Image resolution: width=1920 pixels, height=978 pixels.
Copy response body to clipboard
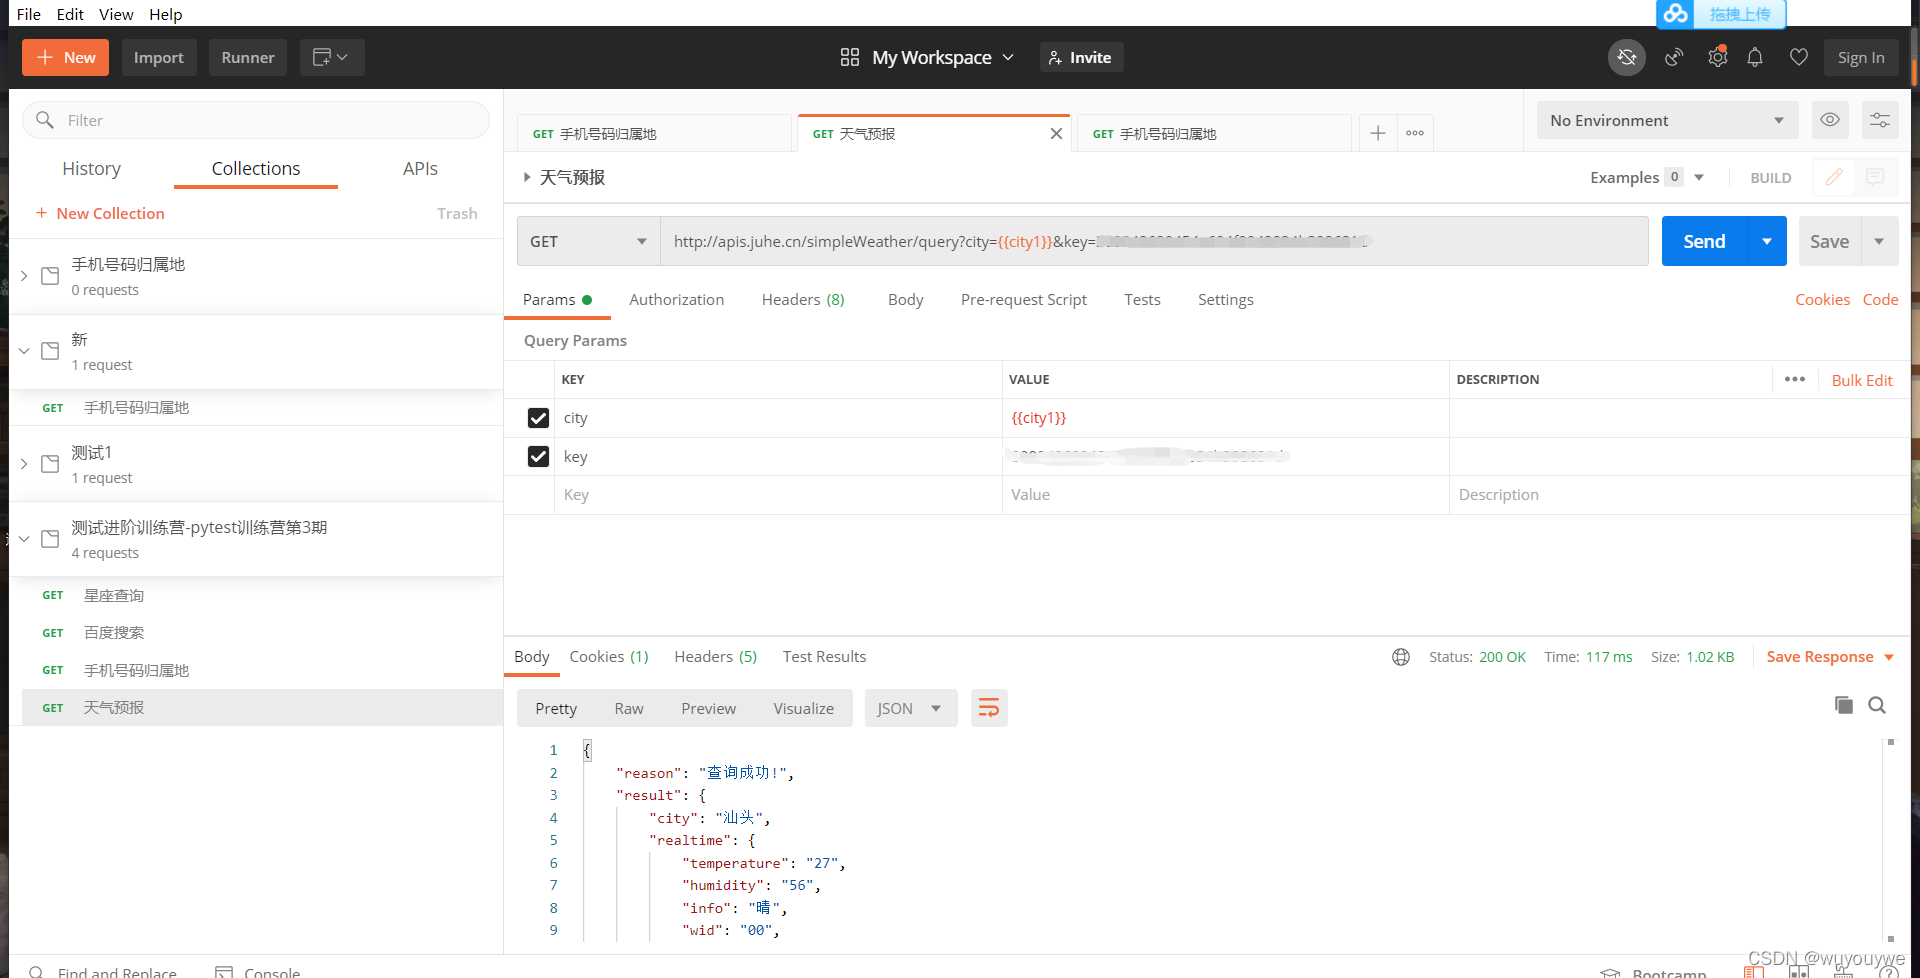[x=1844, y=705]
